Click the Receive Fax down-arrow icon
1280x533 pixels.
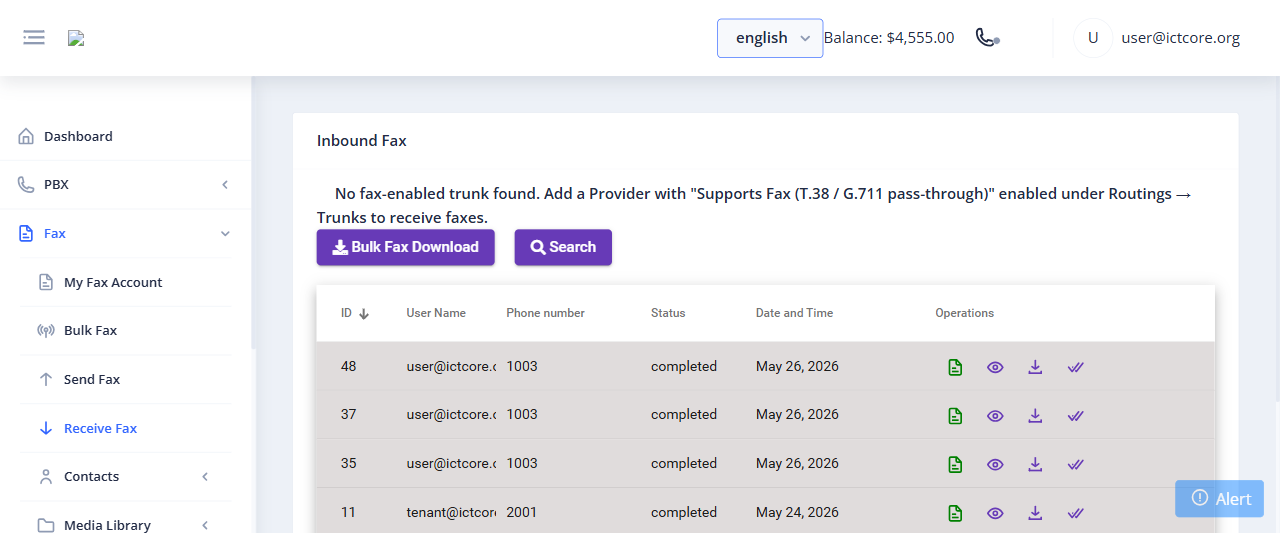[46, 428]
